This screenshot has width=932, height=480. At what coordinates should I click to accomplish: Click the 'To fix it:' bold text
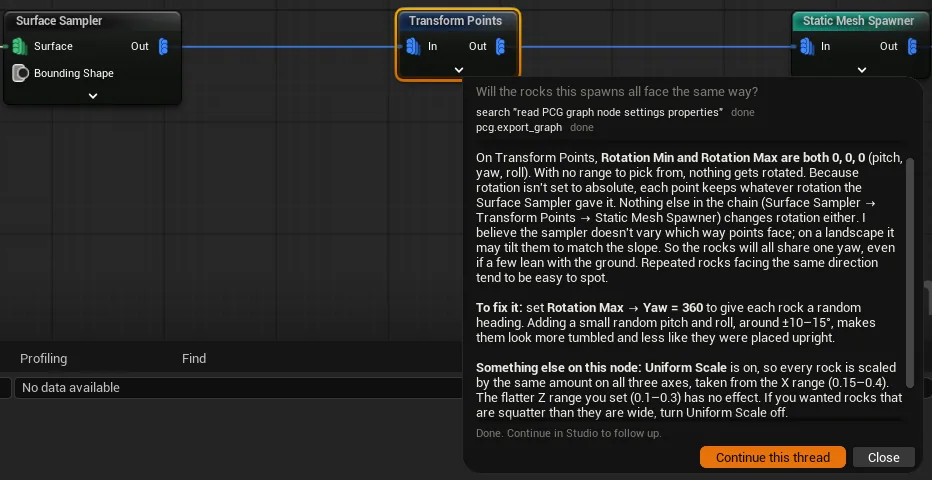click(x=499, y=308)
